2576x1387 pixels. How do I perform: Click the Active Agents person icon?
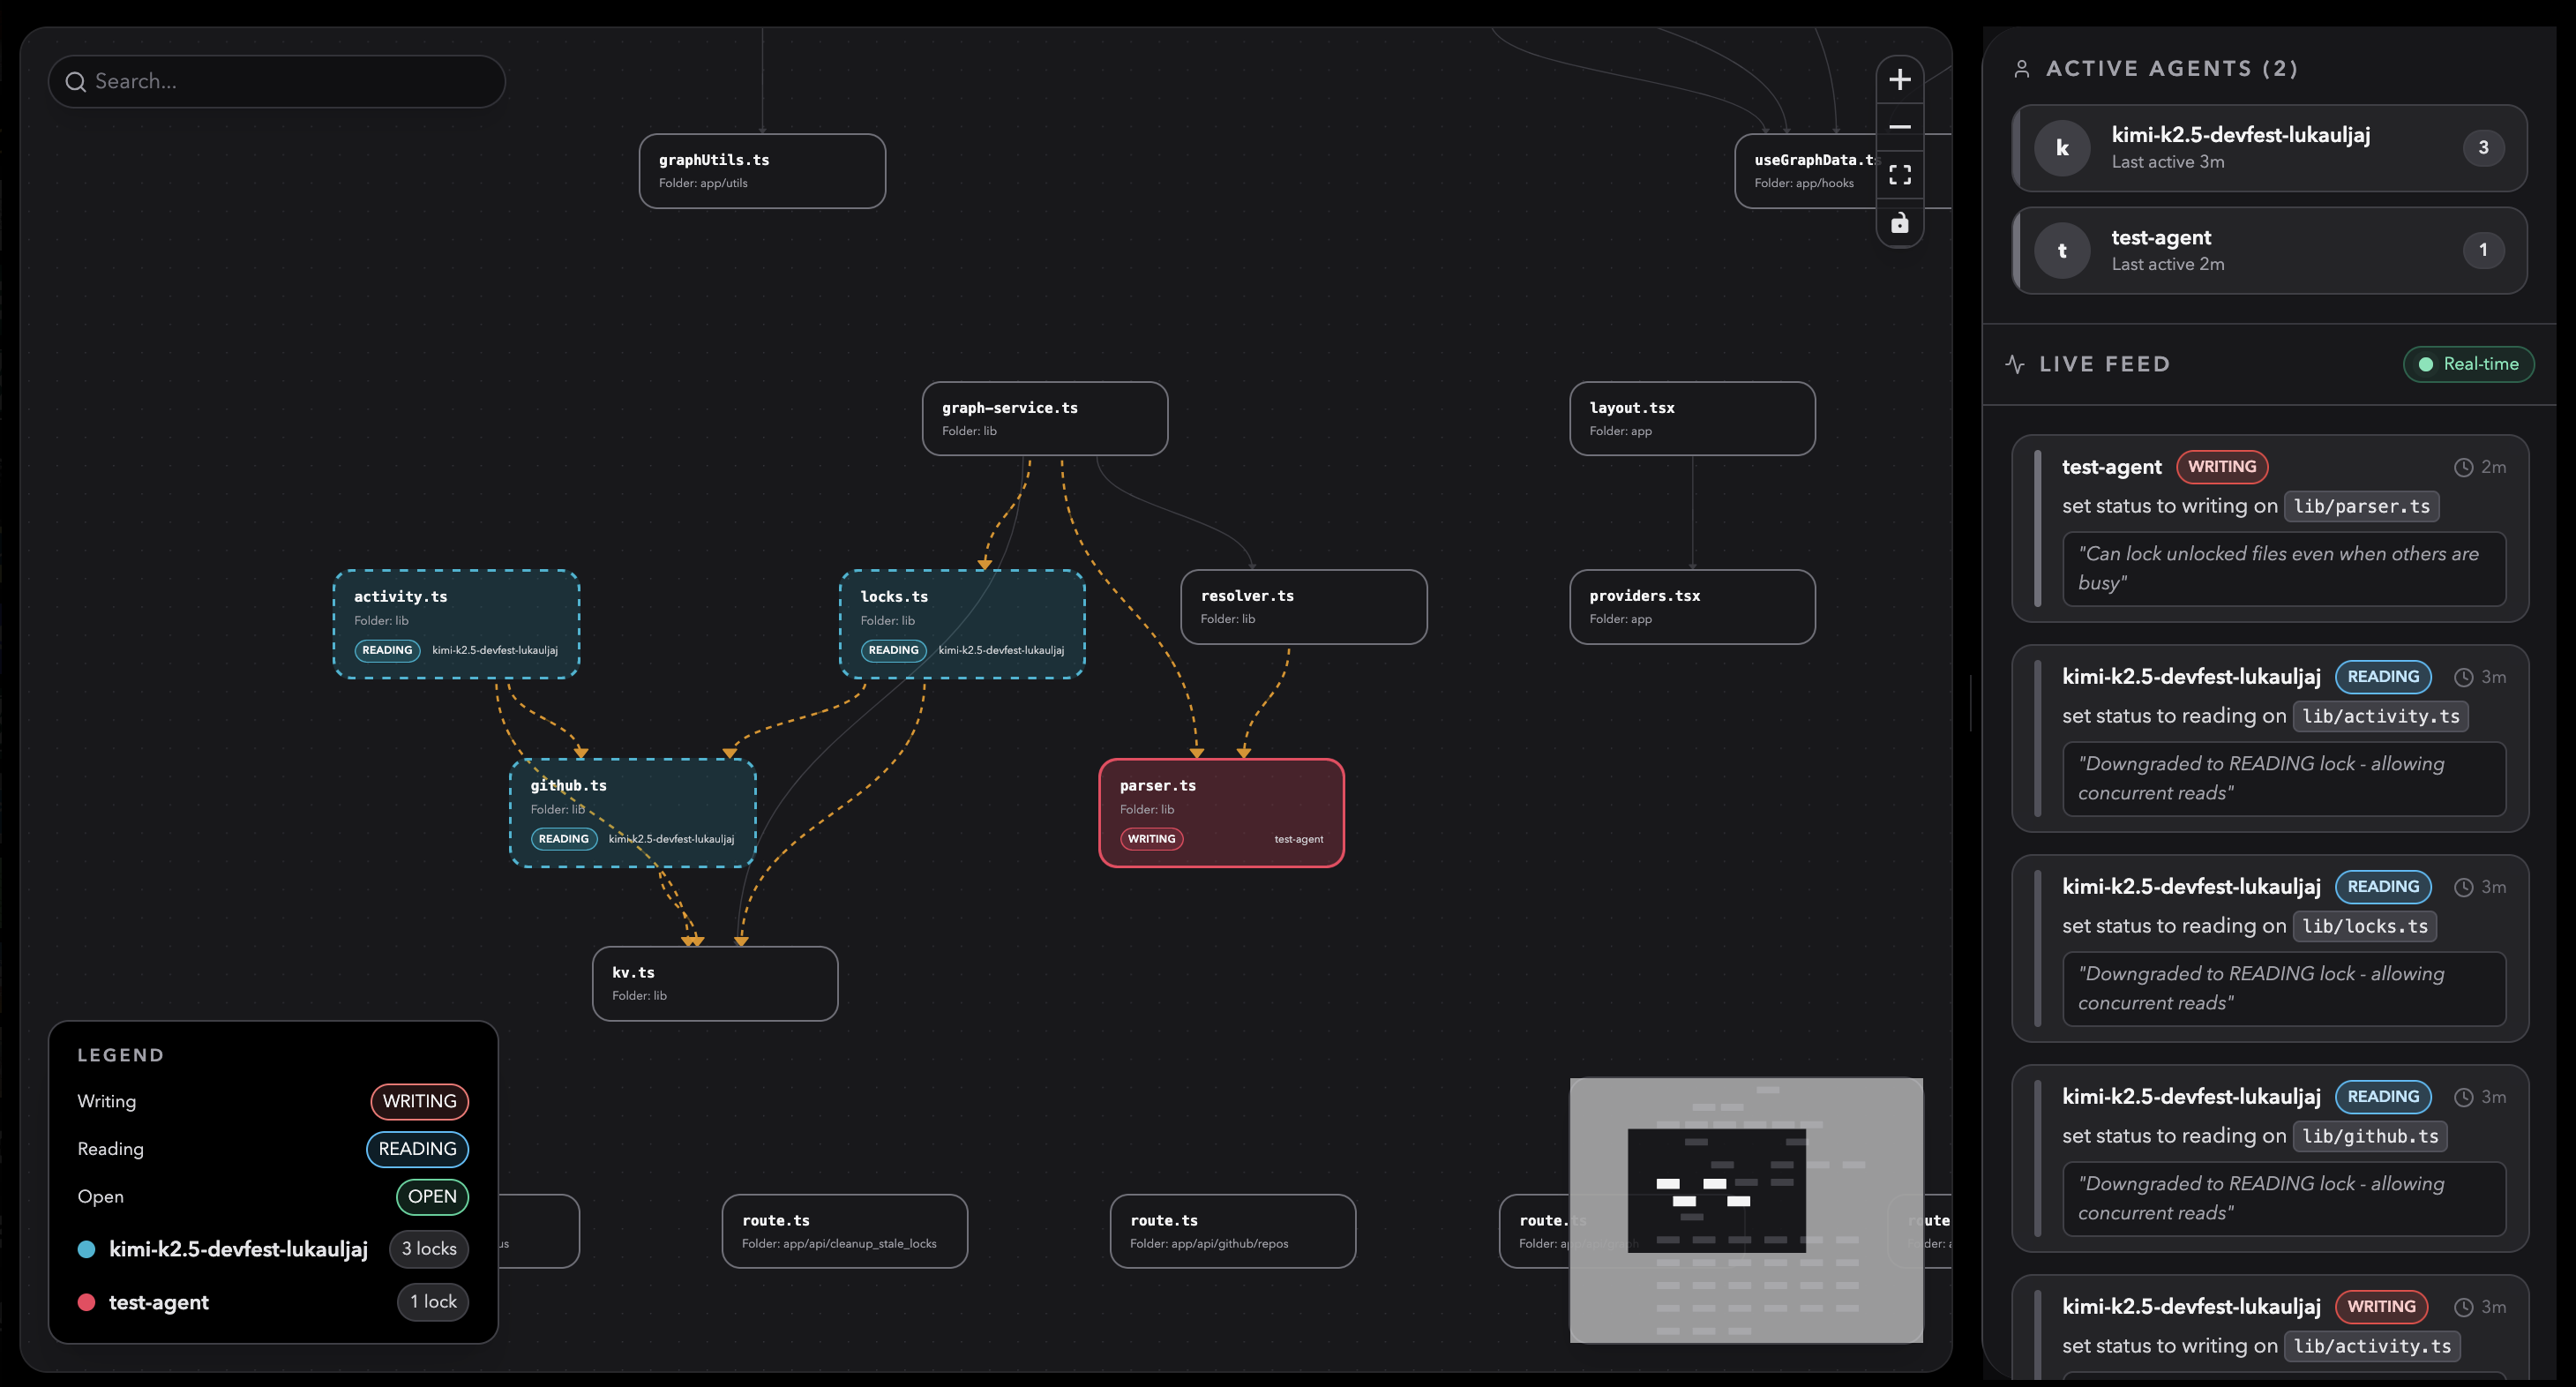(2021, 69)
